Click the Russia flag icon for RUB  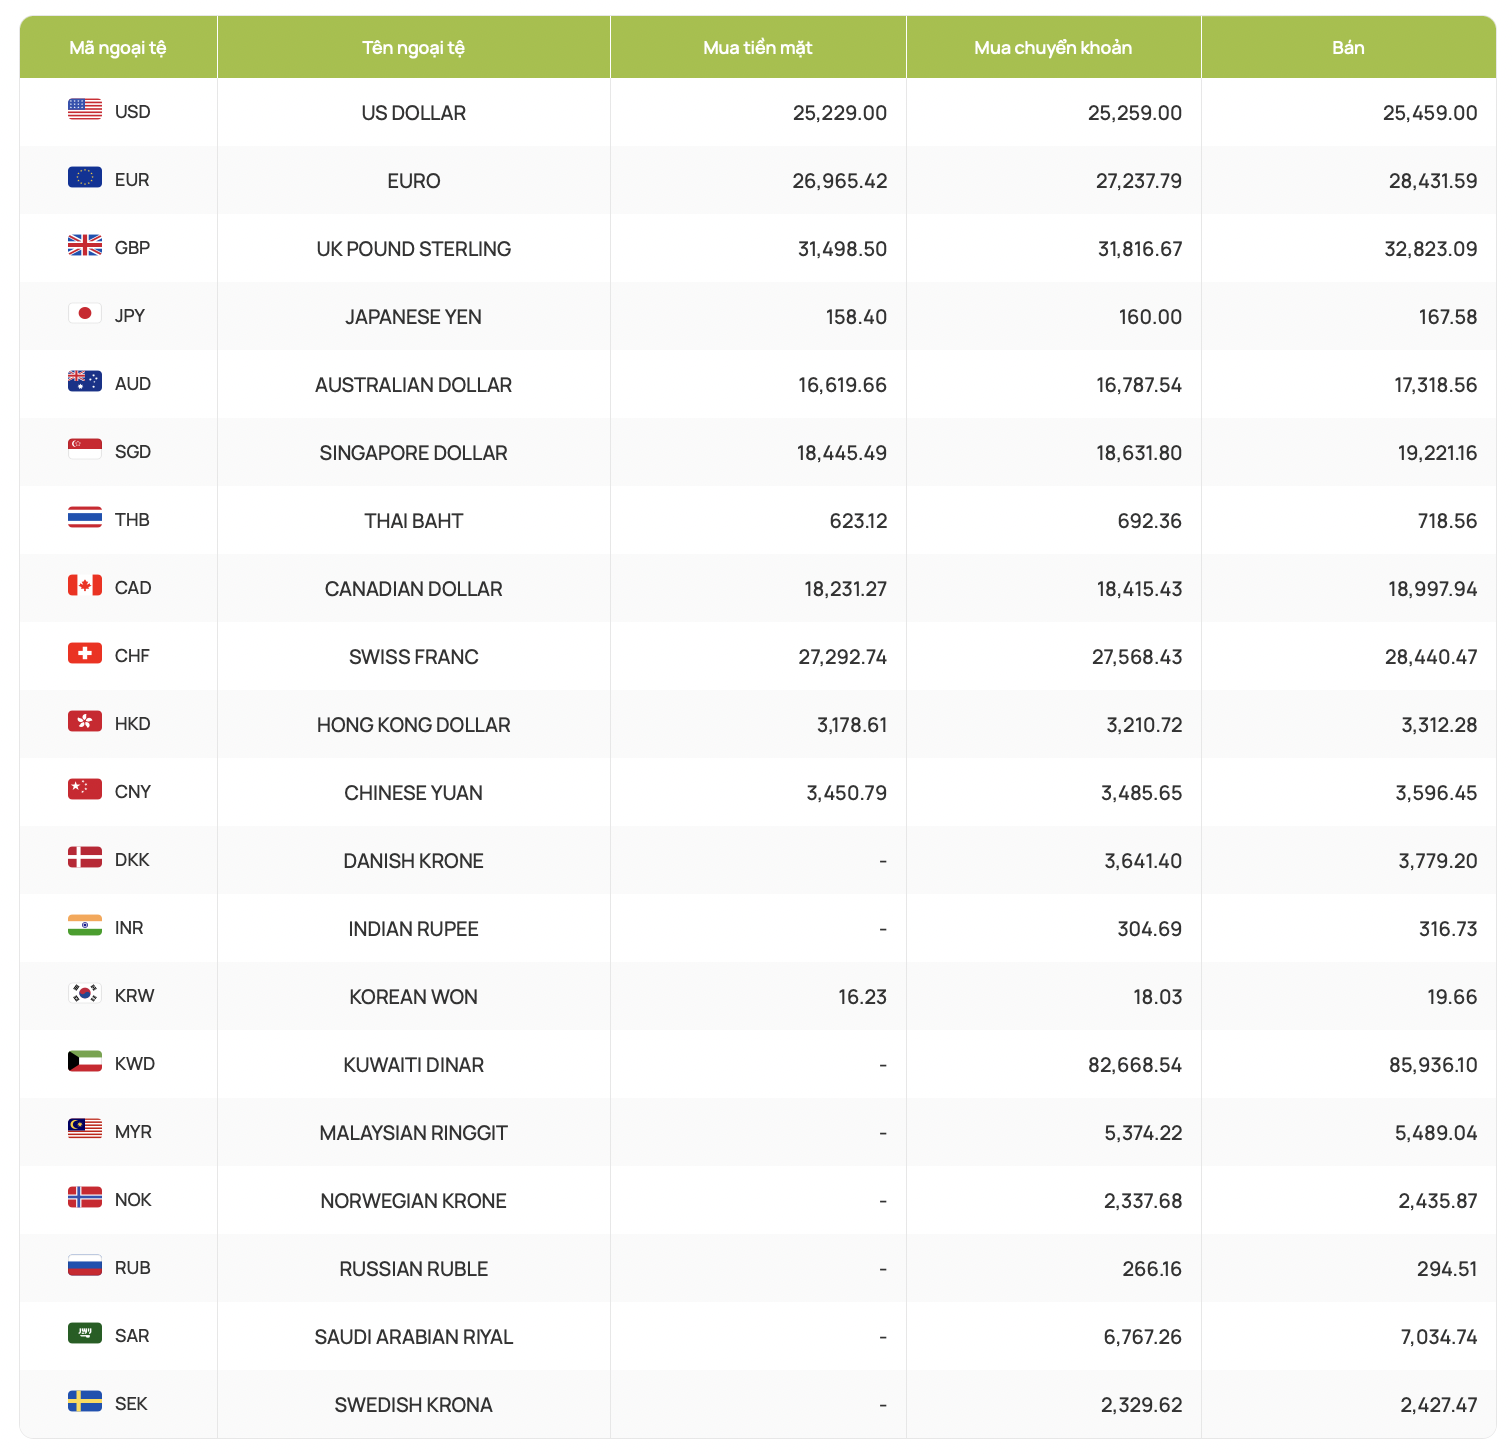pyautogui.click(x=85, y=1265)
